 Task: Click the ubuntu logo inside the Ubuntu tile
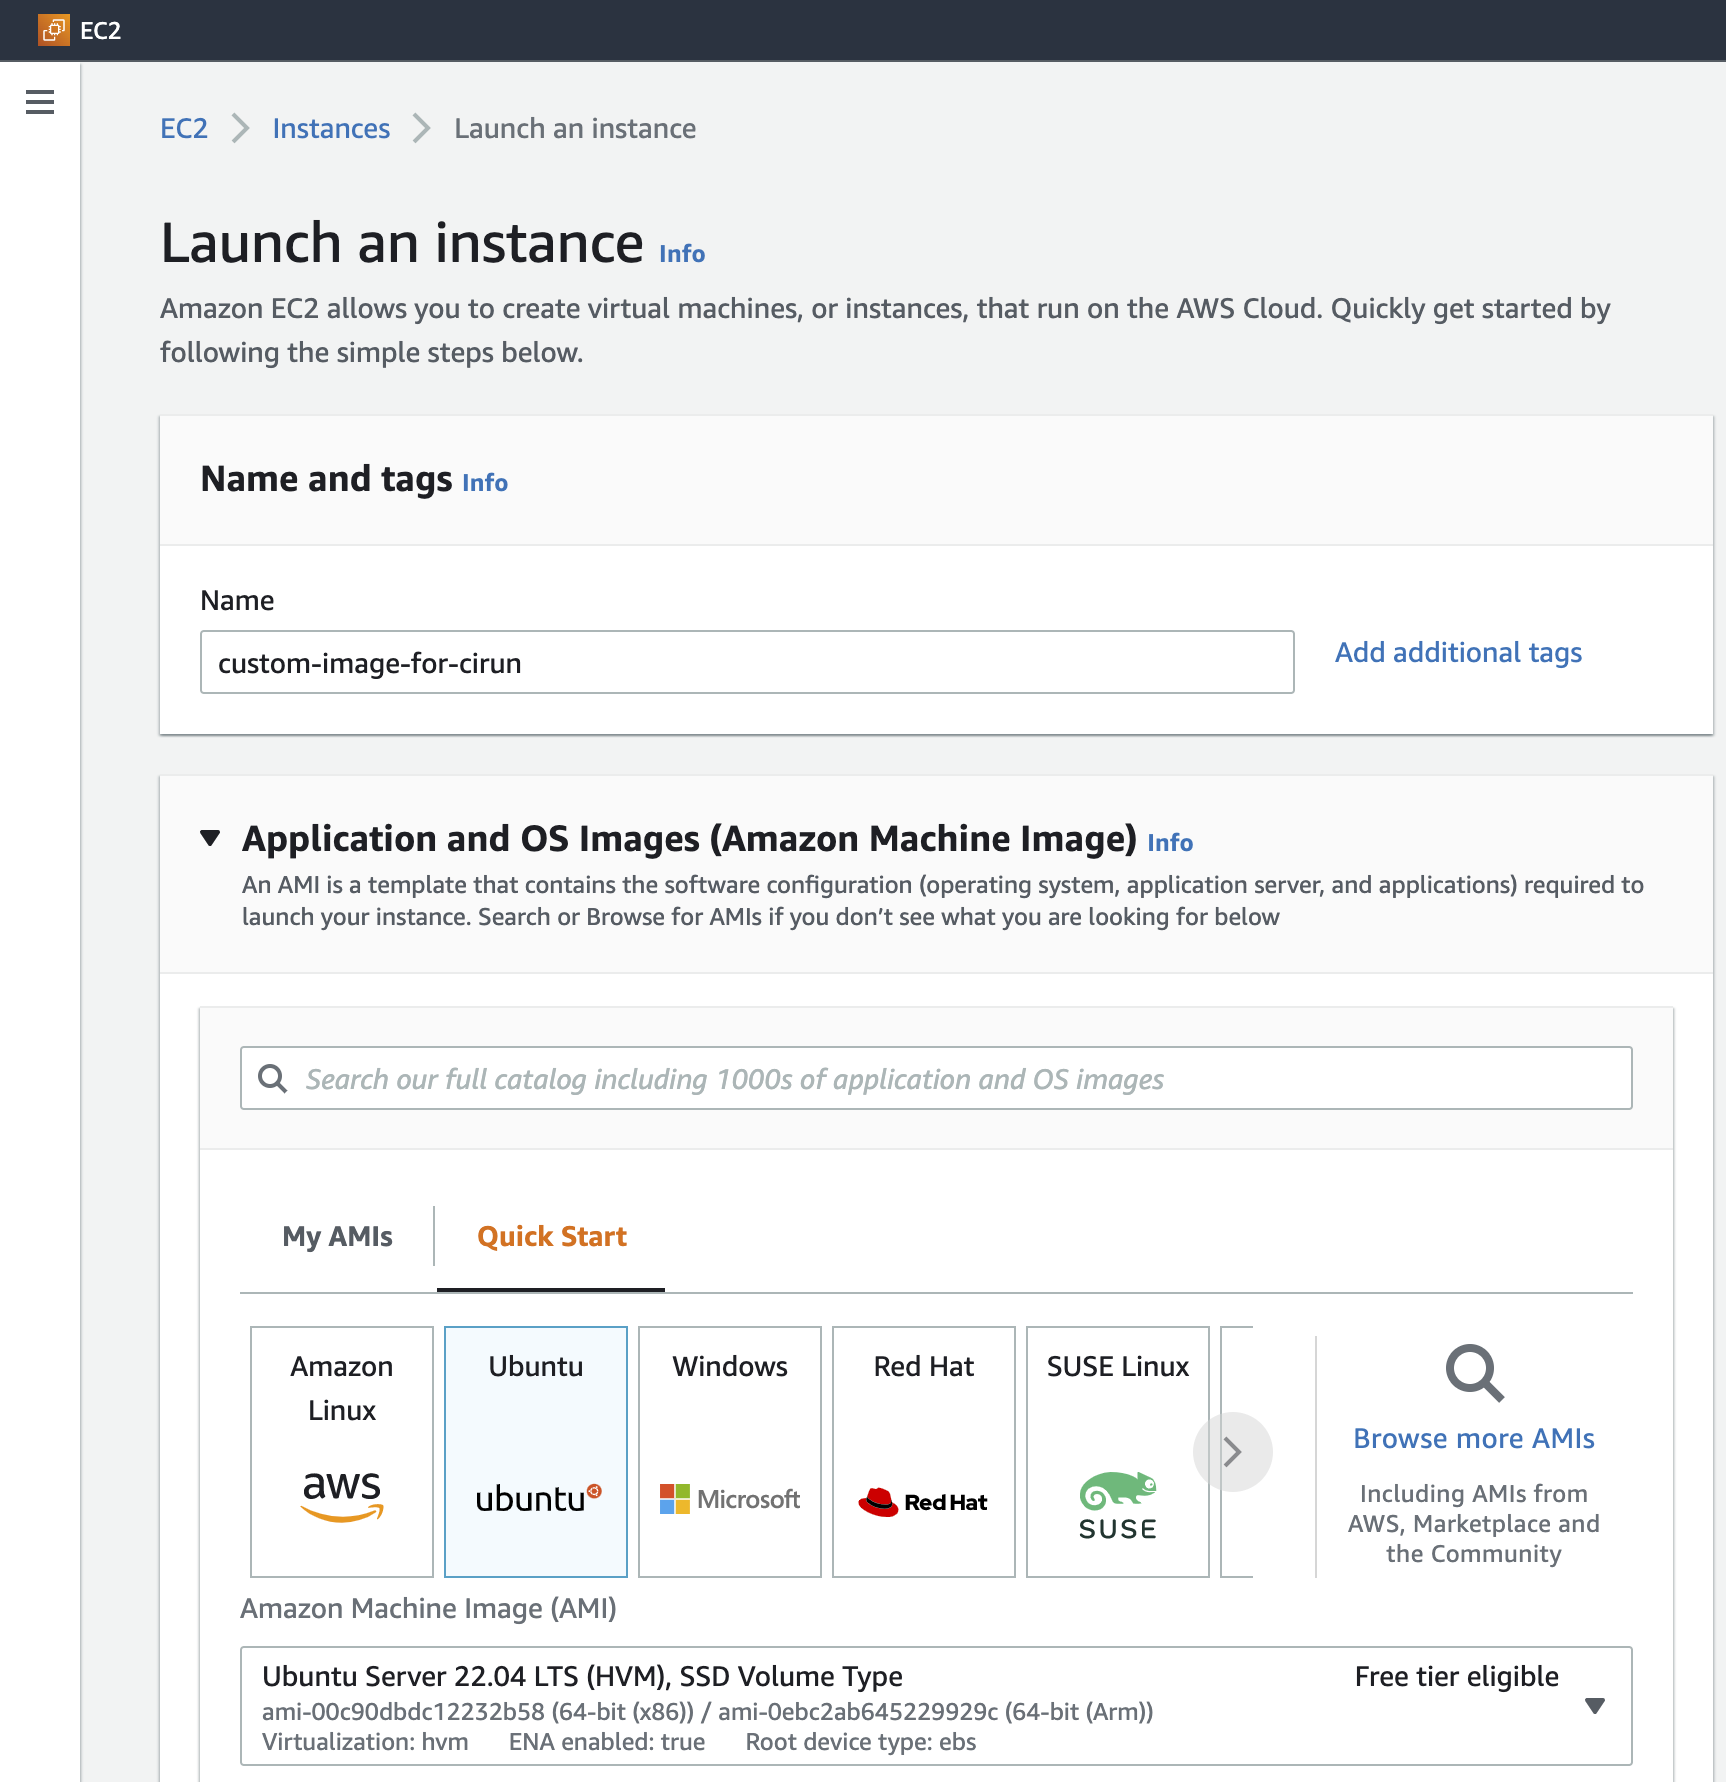(536, 1495)
